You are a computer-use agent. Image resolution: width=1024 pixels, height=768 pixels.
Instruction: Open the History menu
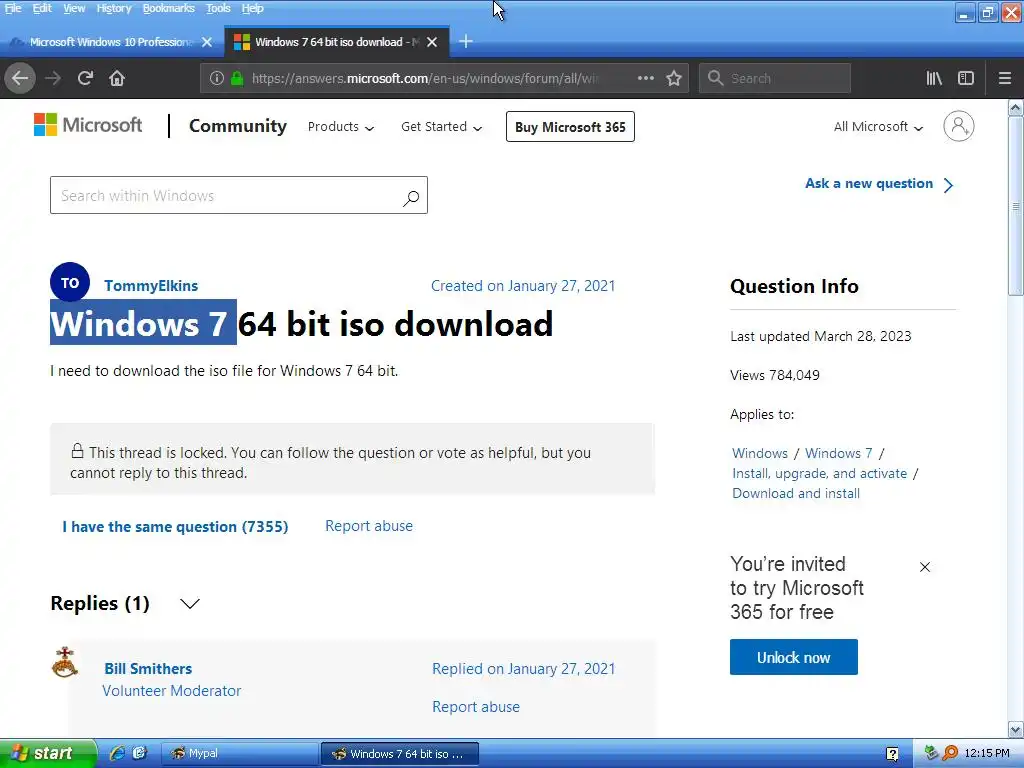click(x=114, y=8)
